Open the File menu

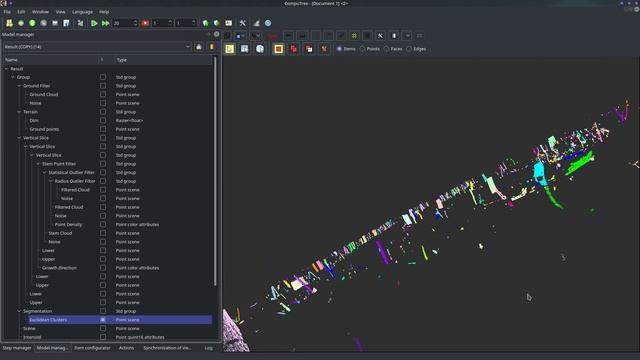[7, 12]
